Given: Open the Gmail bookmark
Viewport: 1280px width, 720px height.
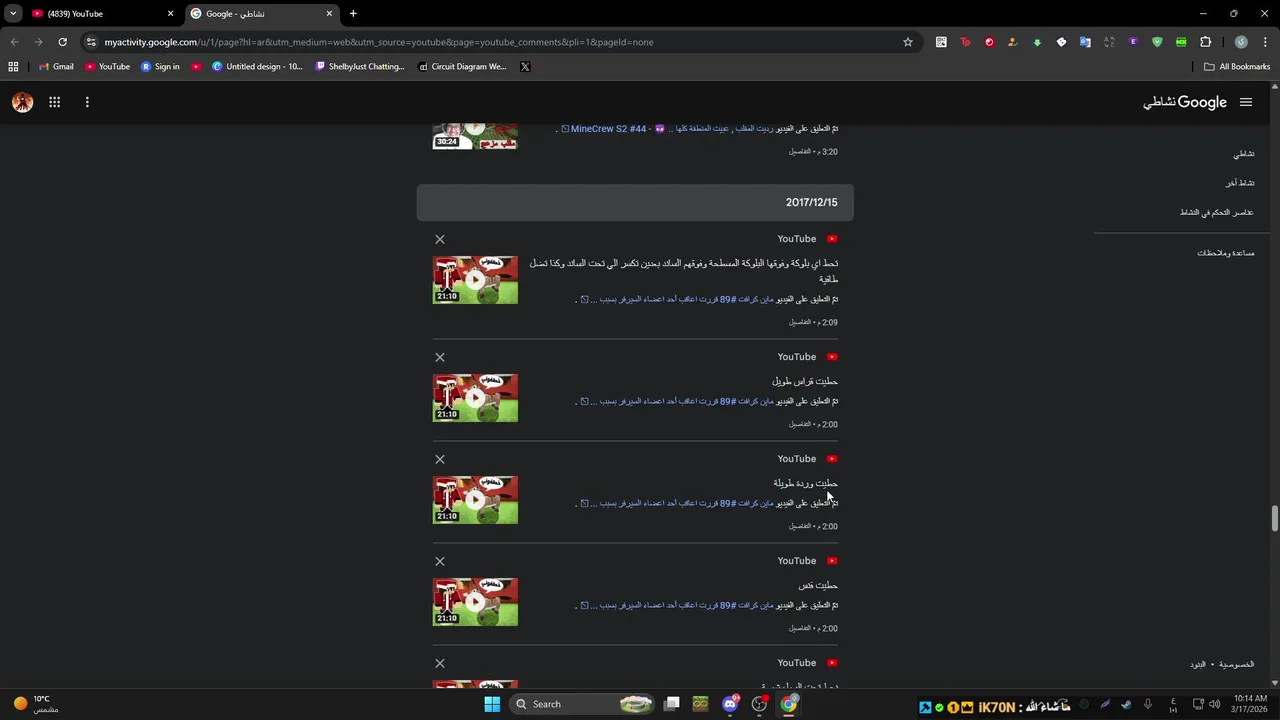Looking at the screenshot, I should tap(56, 67).
